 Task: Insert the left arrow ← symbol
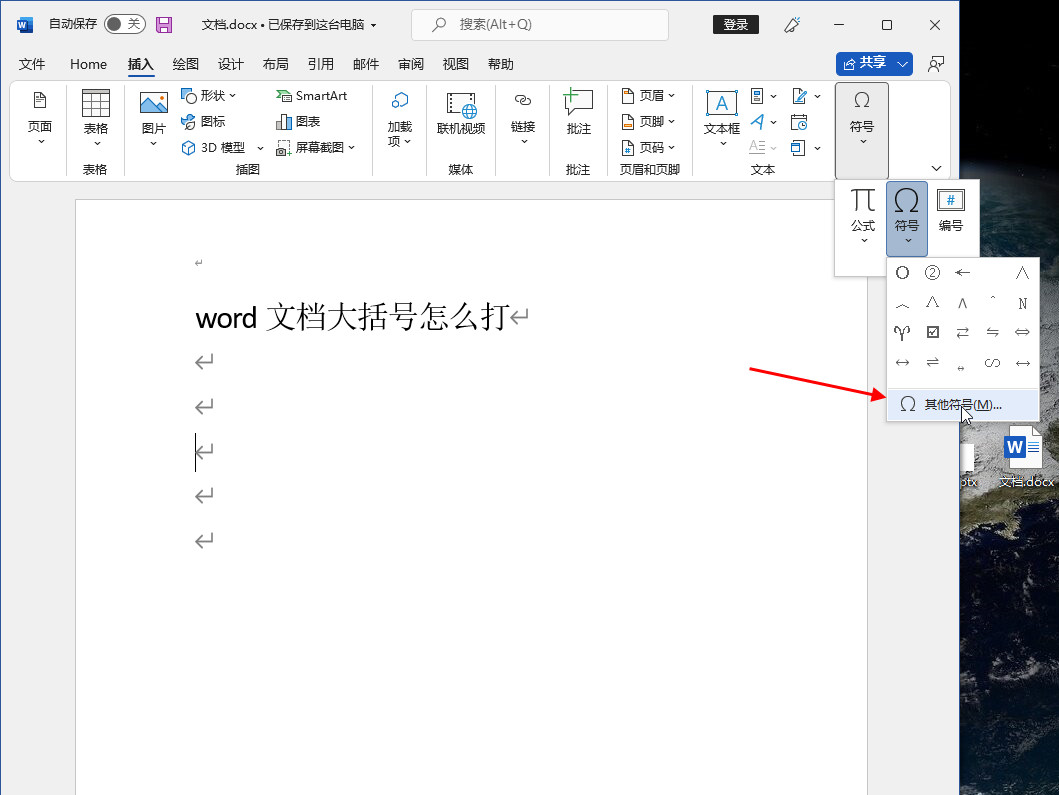[962, 273]
